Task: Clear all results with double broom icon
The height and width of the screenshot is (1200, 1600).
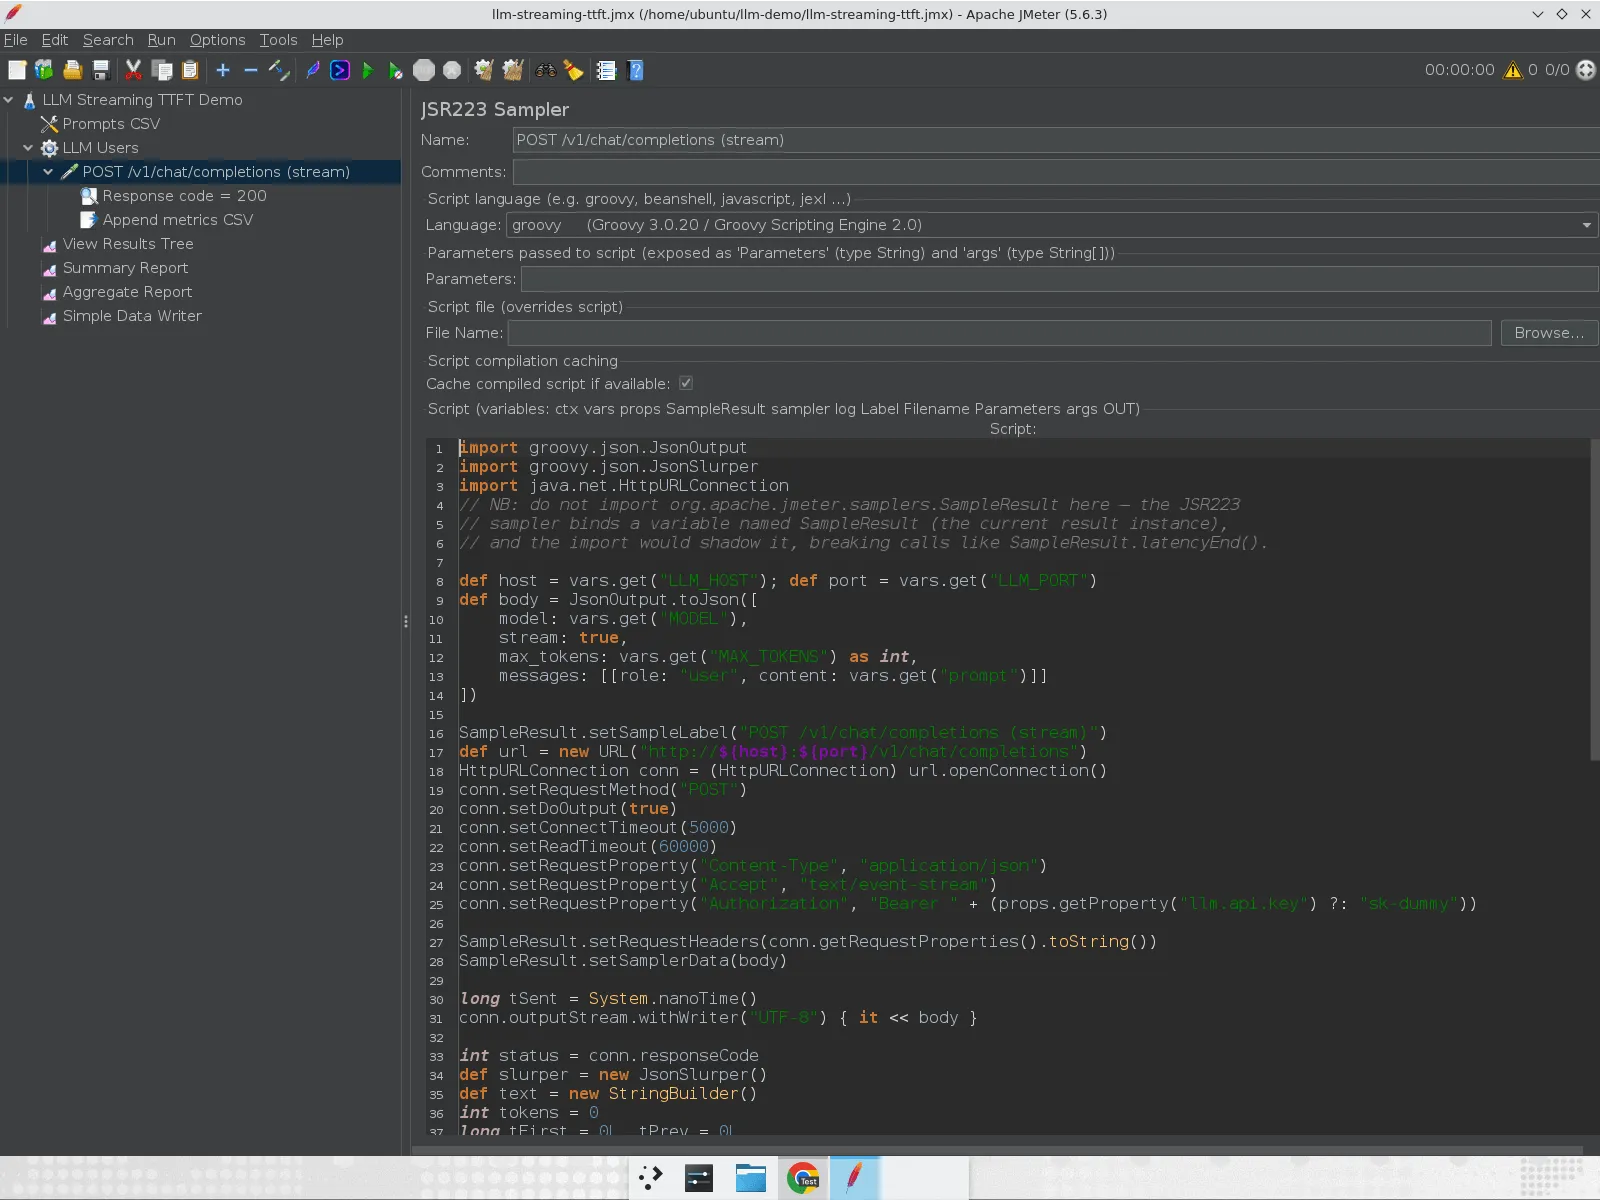Action: [x=513, y=70]
